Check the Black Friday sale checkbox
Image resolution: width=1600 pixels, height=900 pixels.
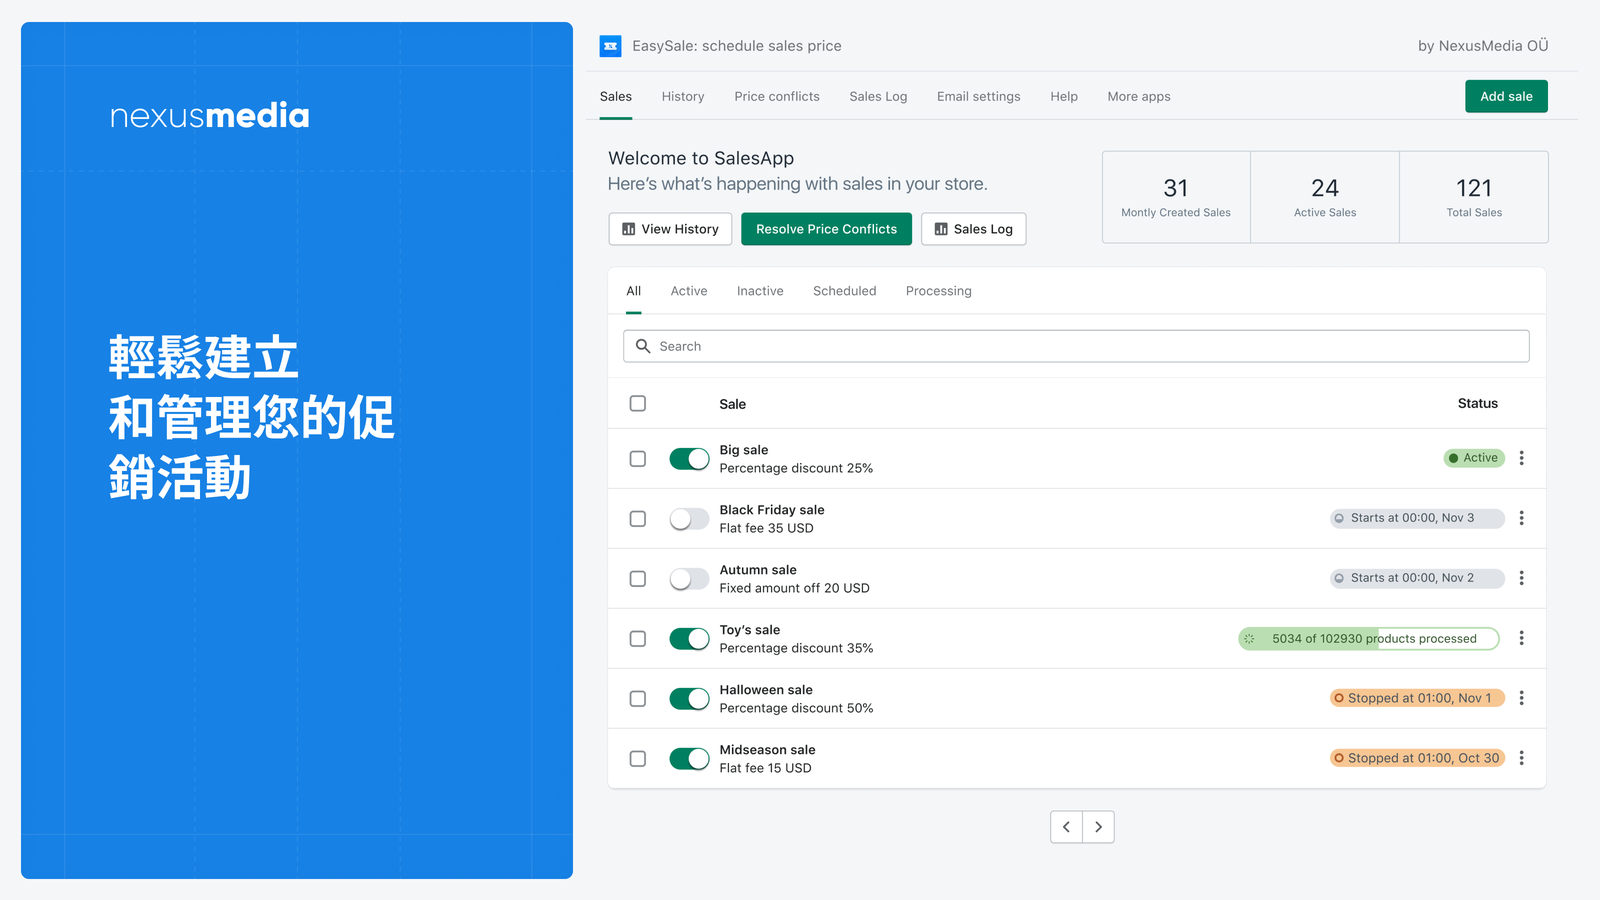click(638, 519)
